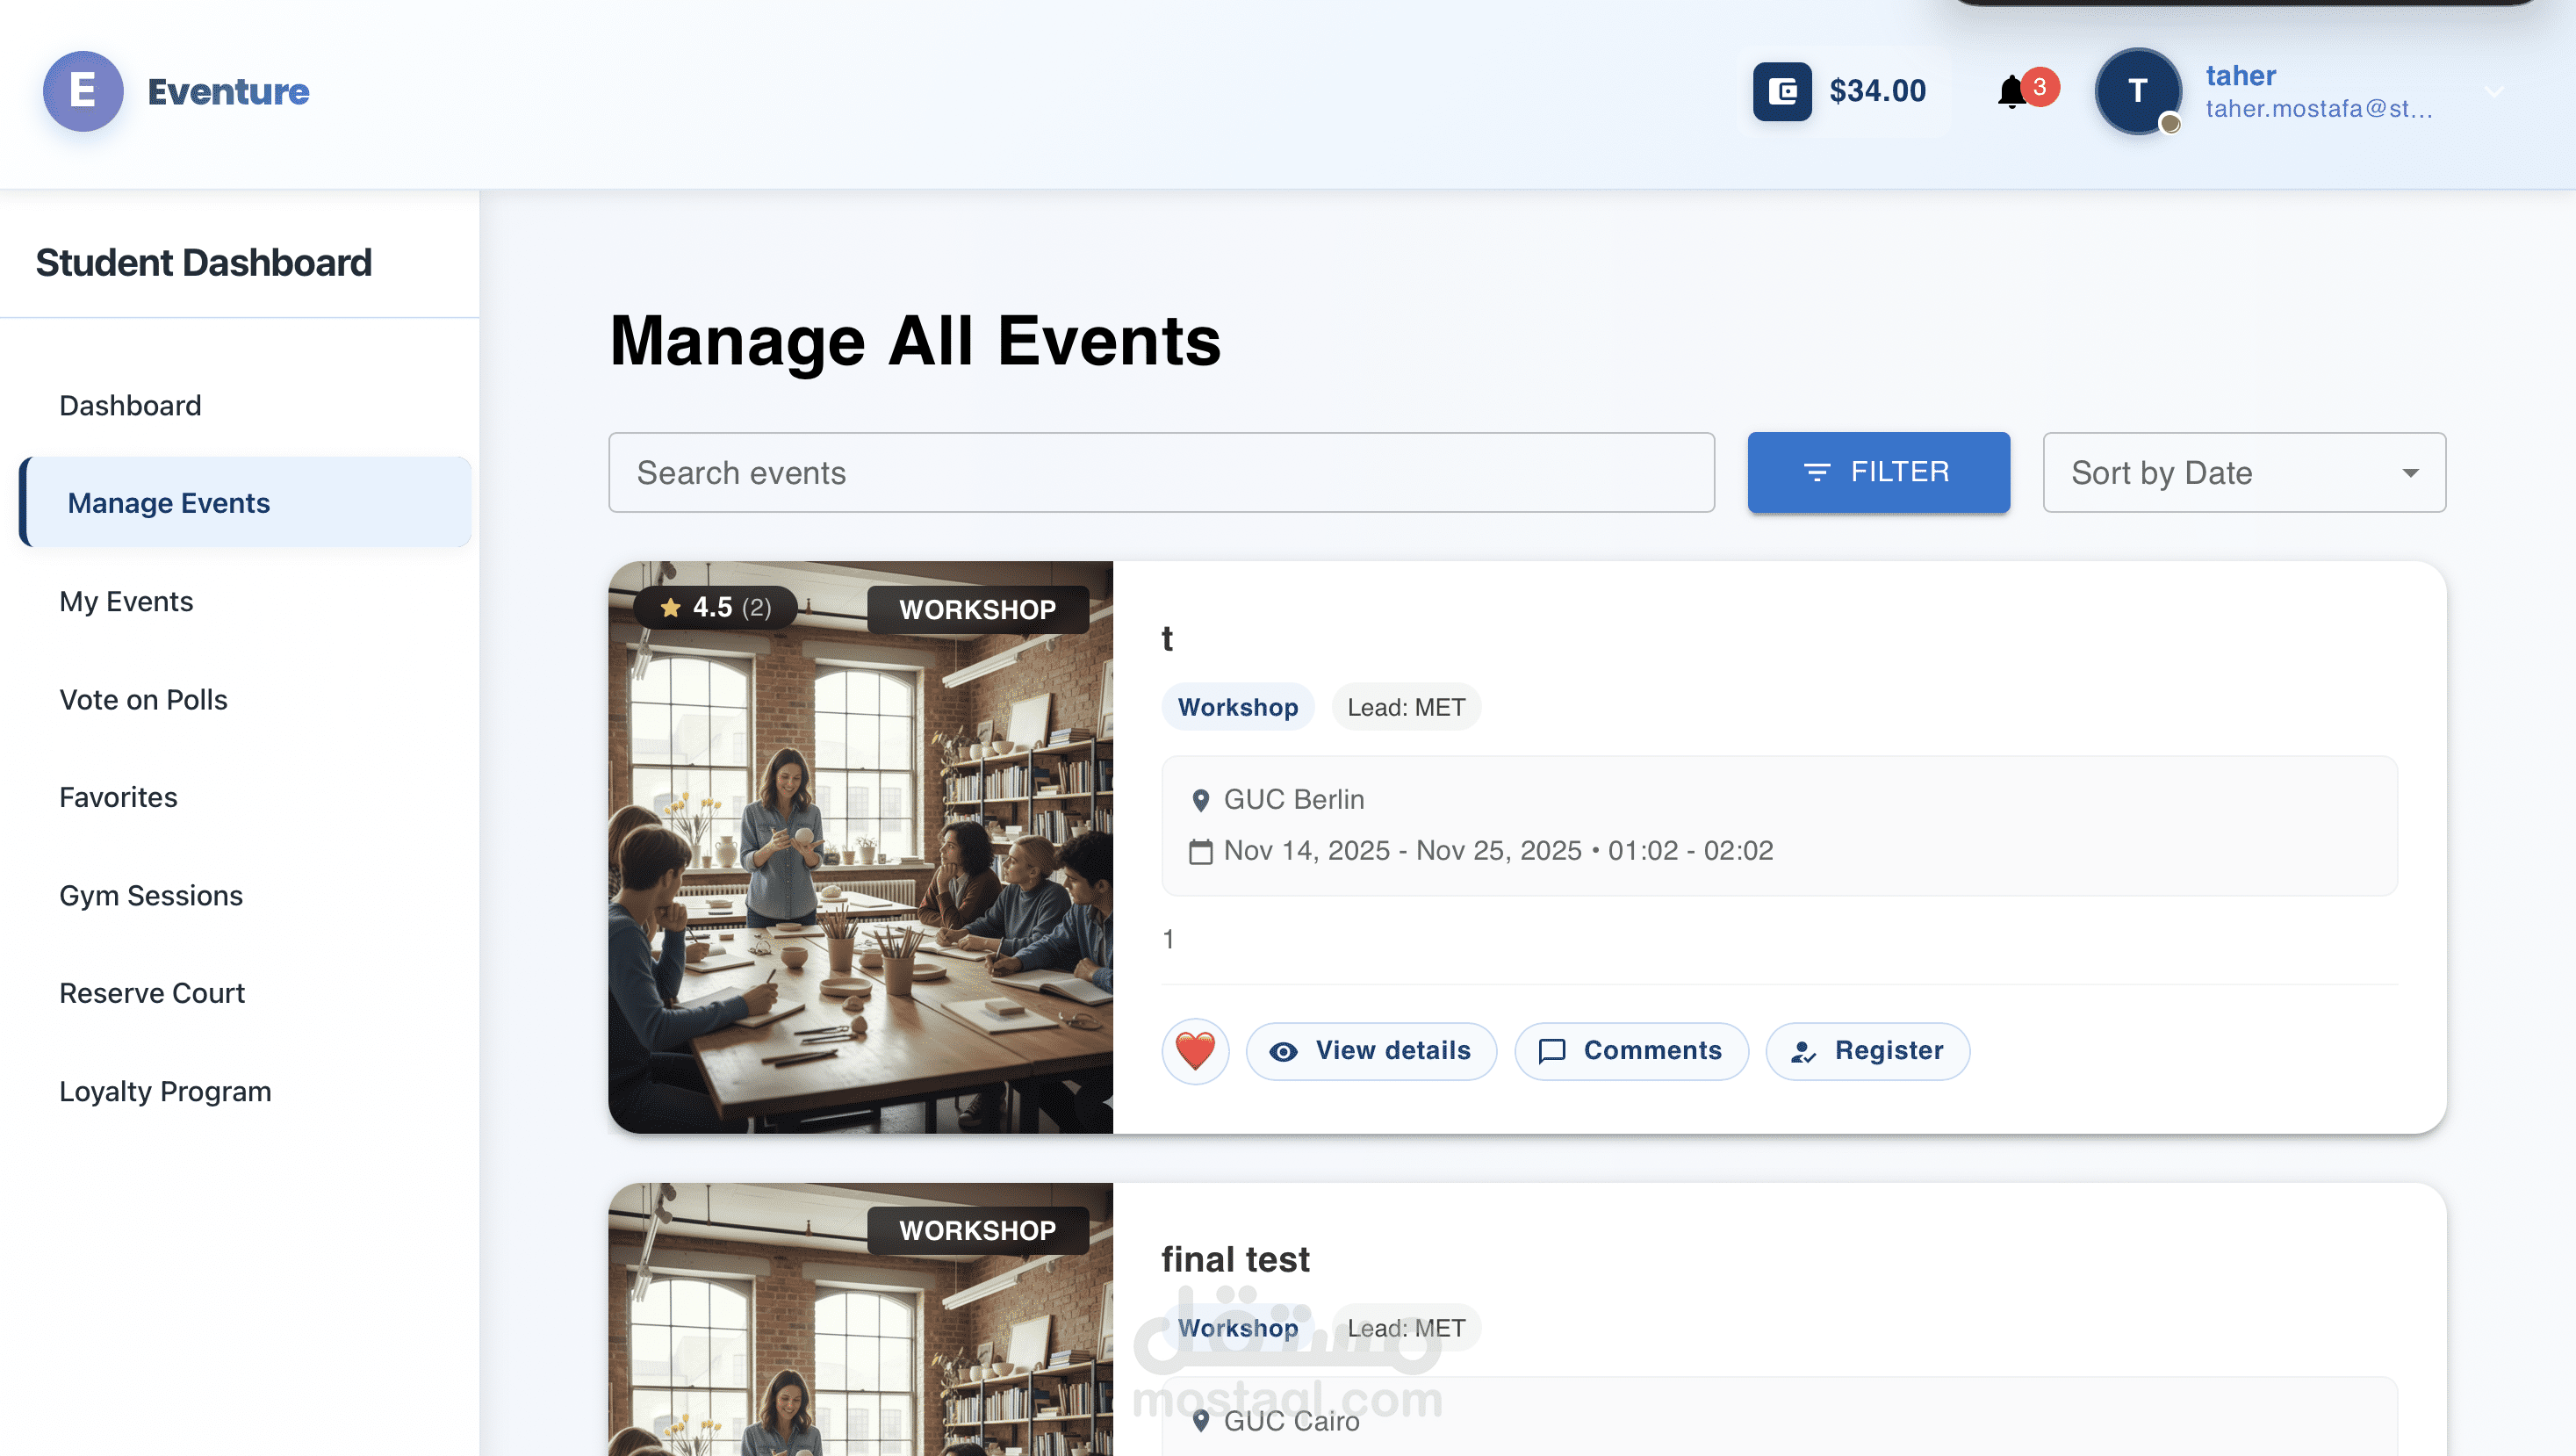Image resolution: width=2576 pixels, height=1456 pixels.
Task: Open the Sort by Date dropdown
Action: point(2243,472)
